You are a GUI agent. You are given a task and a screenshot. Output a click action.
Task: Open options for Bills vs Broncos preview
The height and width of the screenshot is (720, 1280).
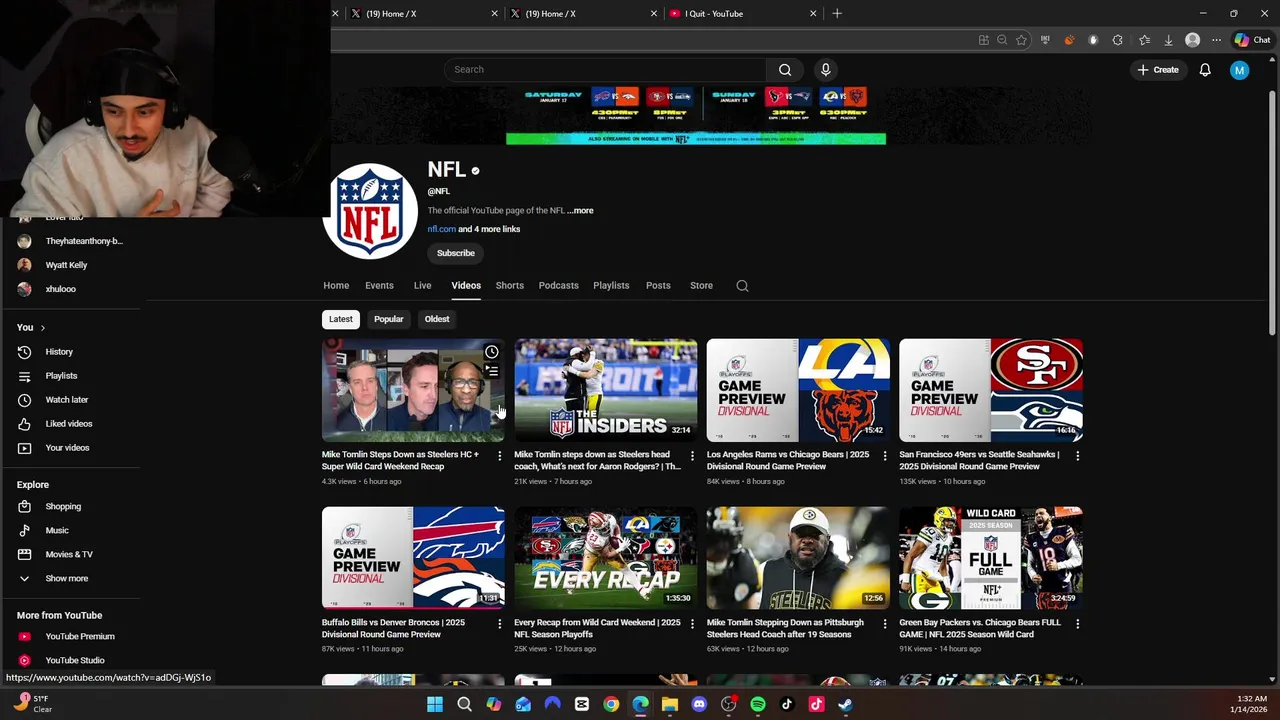tap(499, 624)
